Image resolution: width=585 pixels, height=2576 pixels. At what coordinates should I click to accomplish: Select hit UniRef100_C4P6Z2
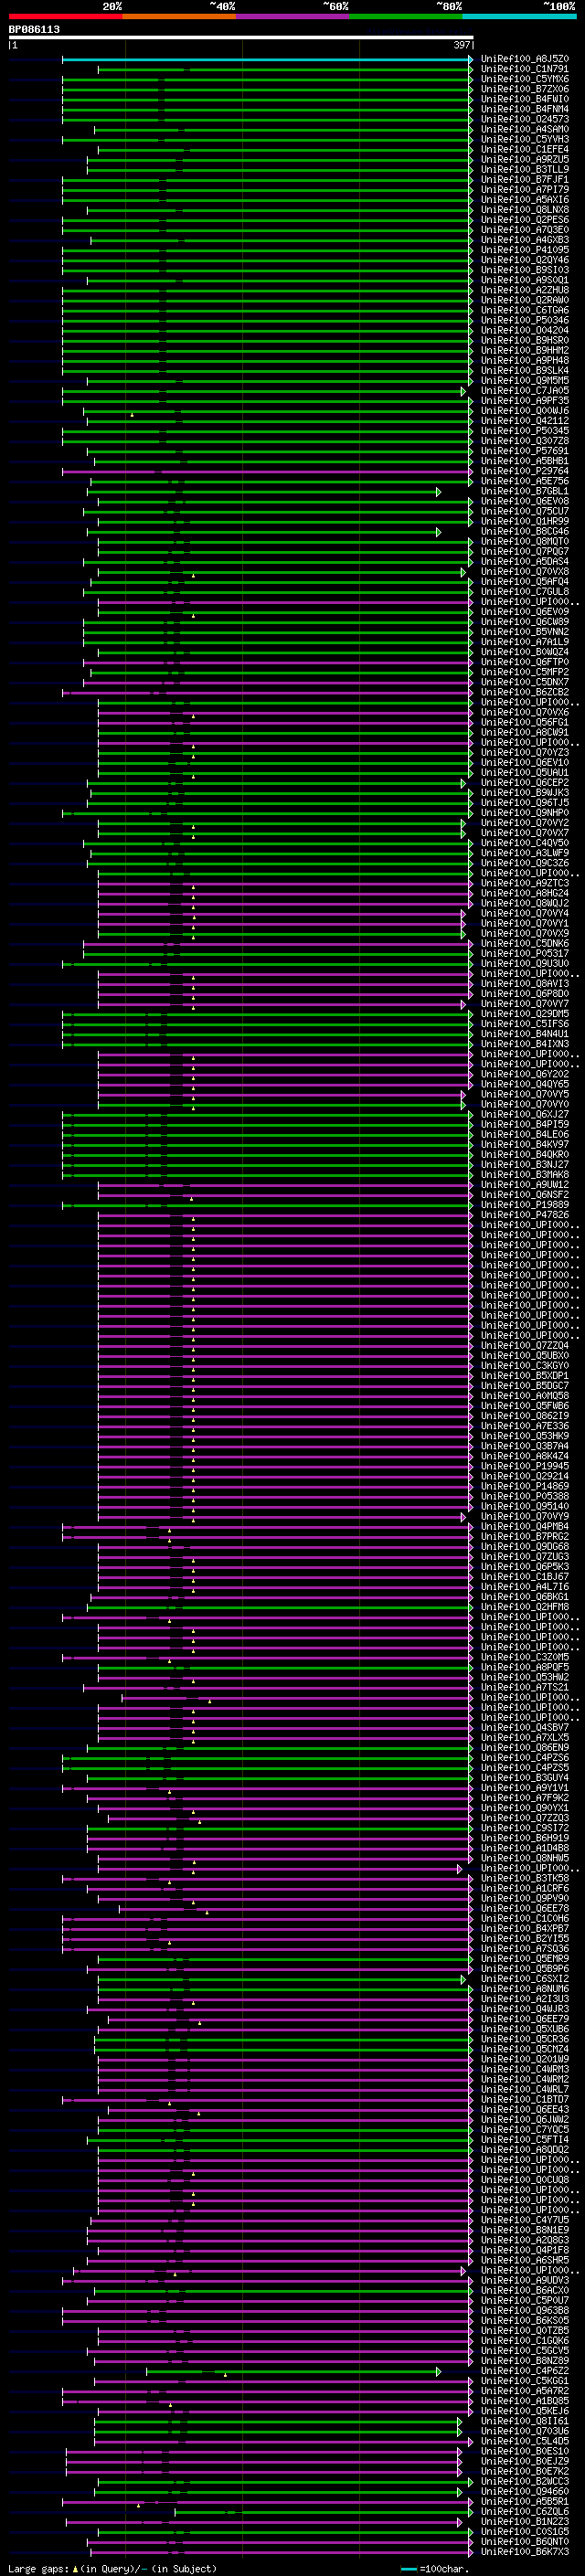(x=525, y=2371)
